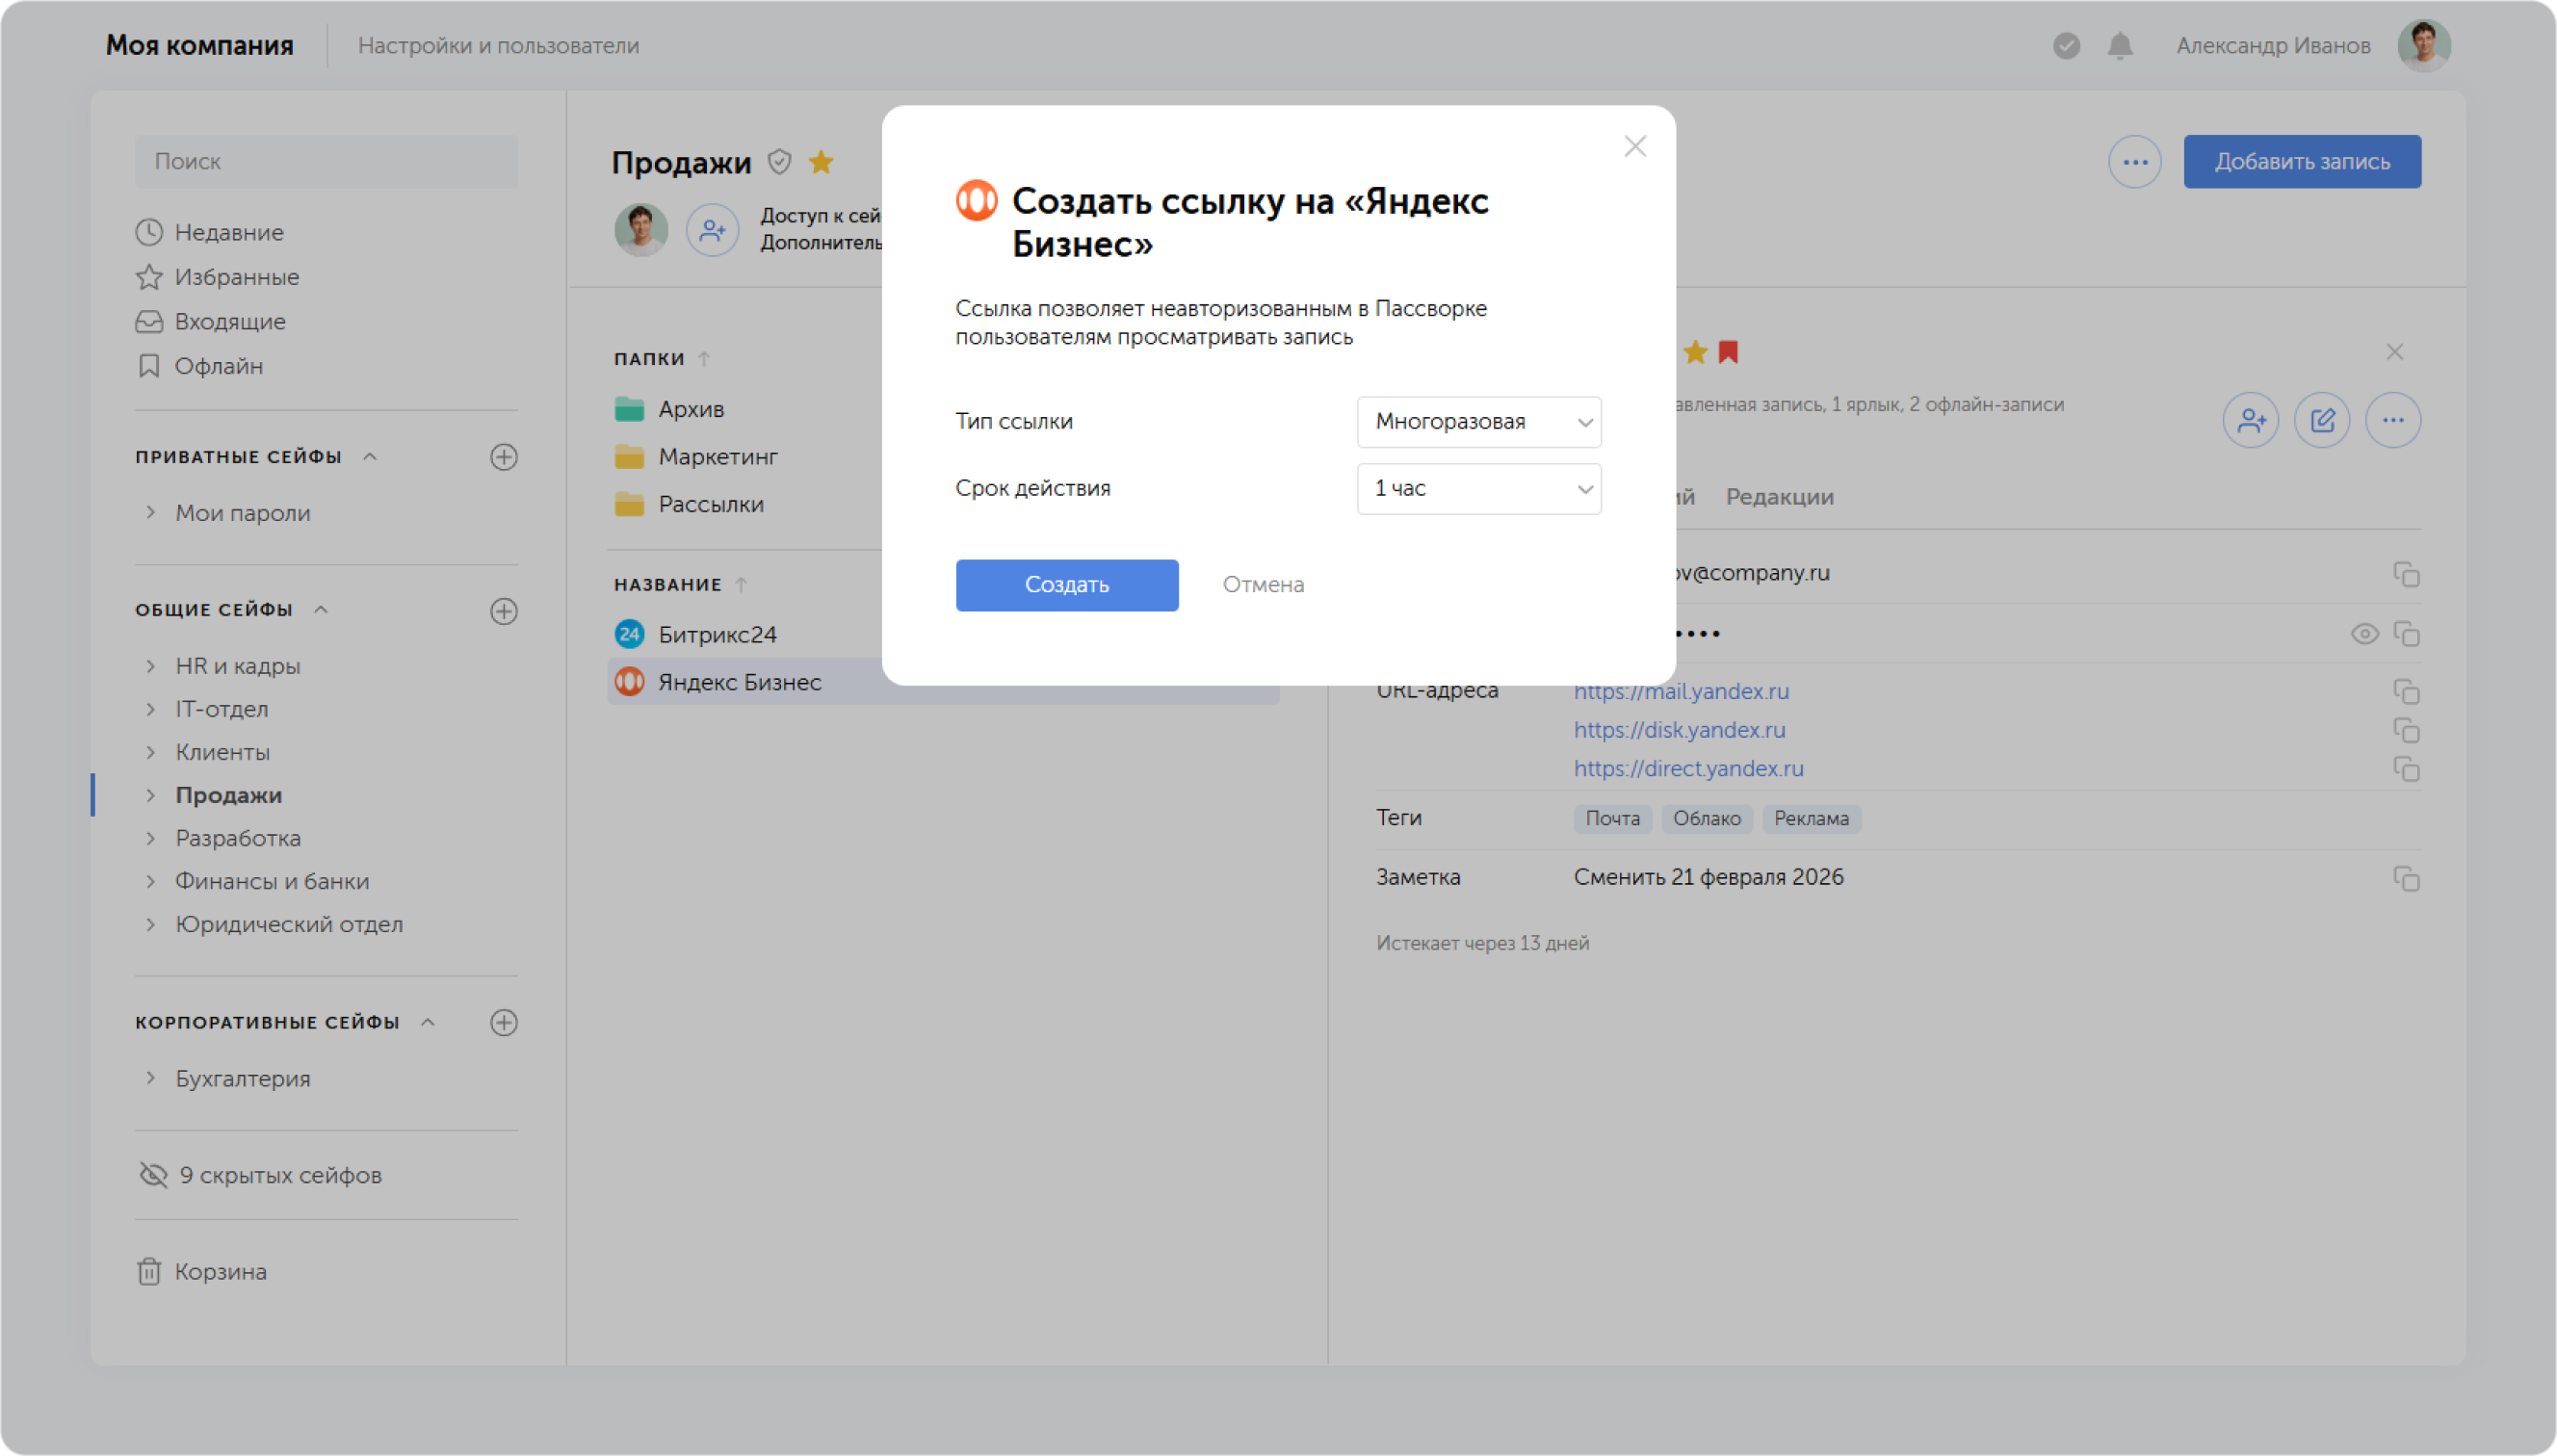This screenshot has width=2557, height=1456.
Task: Show «9 скрытых сейфов»
Action: coord(260,1175)
